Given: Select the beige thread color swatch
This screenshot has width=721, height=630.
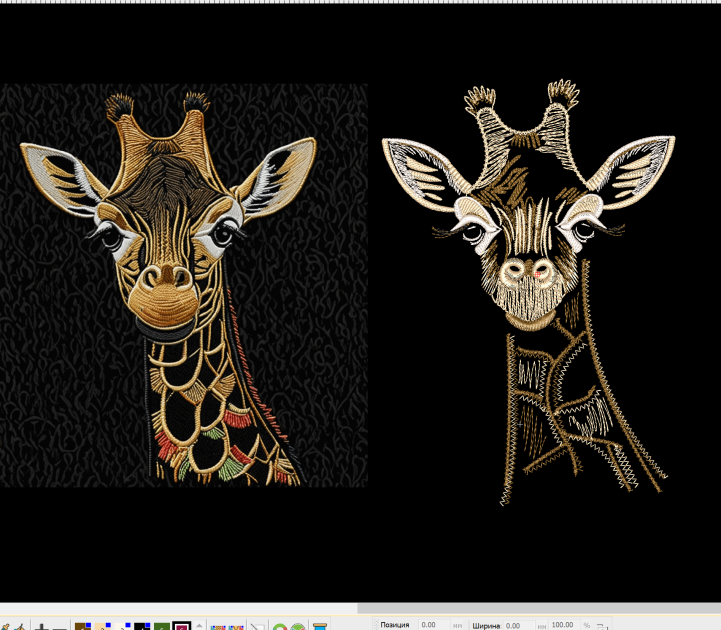Looking at the screenshot, I should tap(103, 626).
